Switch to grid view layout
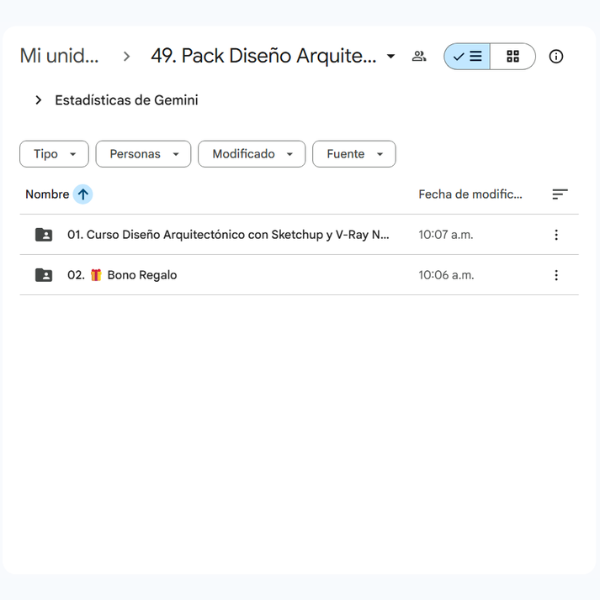Viewport: 600px width, 600px height. (513, 57)
